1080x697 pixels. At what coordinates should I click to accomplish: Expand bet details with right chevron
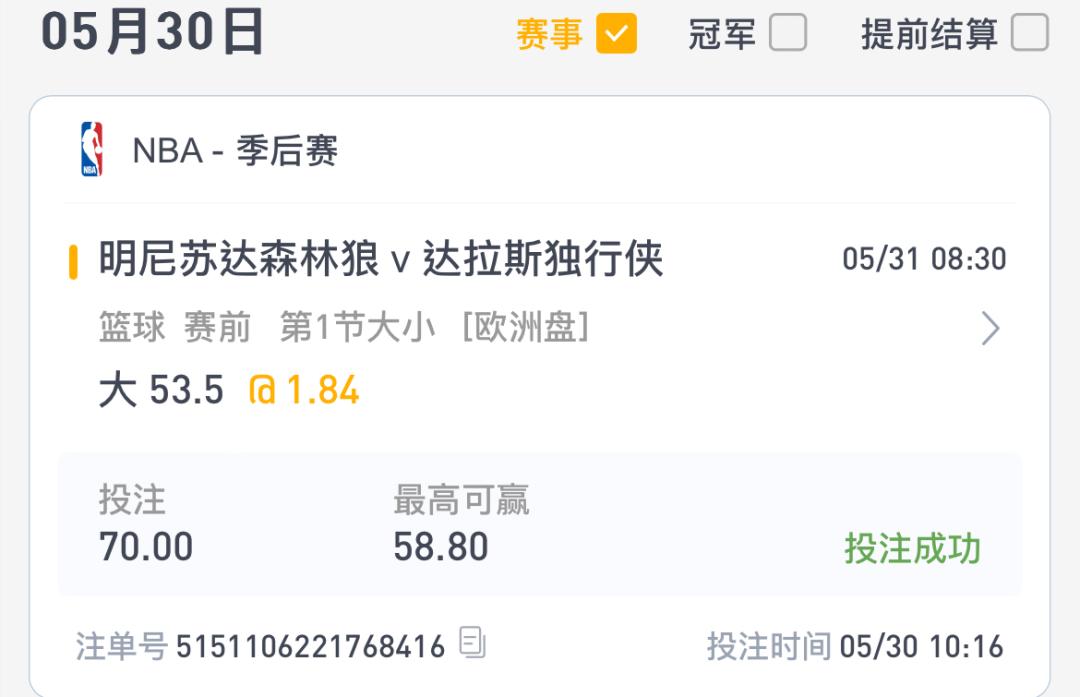(990, 329)
